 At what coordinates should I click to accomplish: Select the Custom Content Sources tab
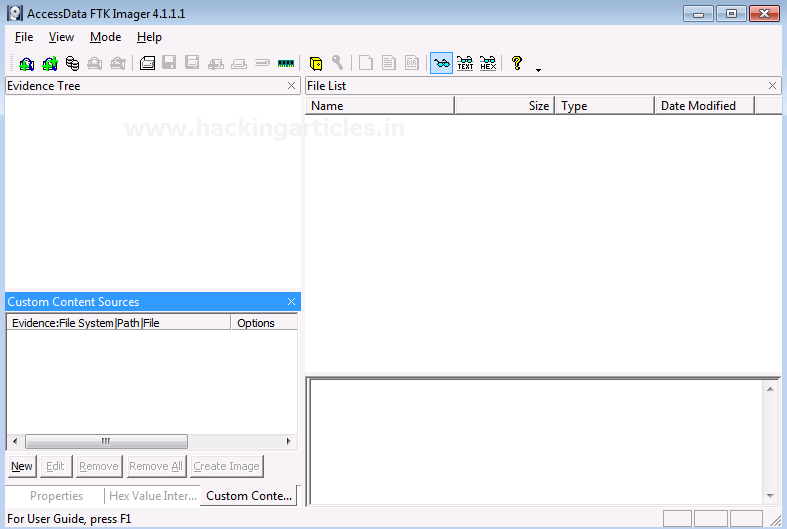point(249,496)
